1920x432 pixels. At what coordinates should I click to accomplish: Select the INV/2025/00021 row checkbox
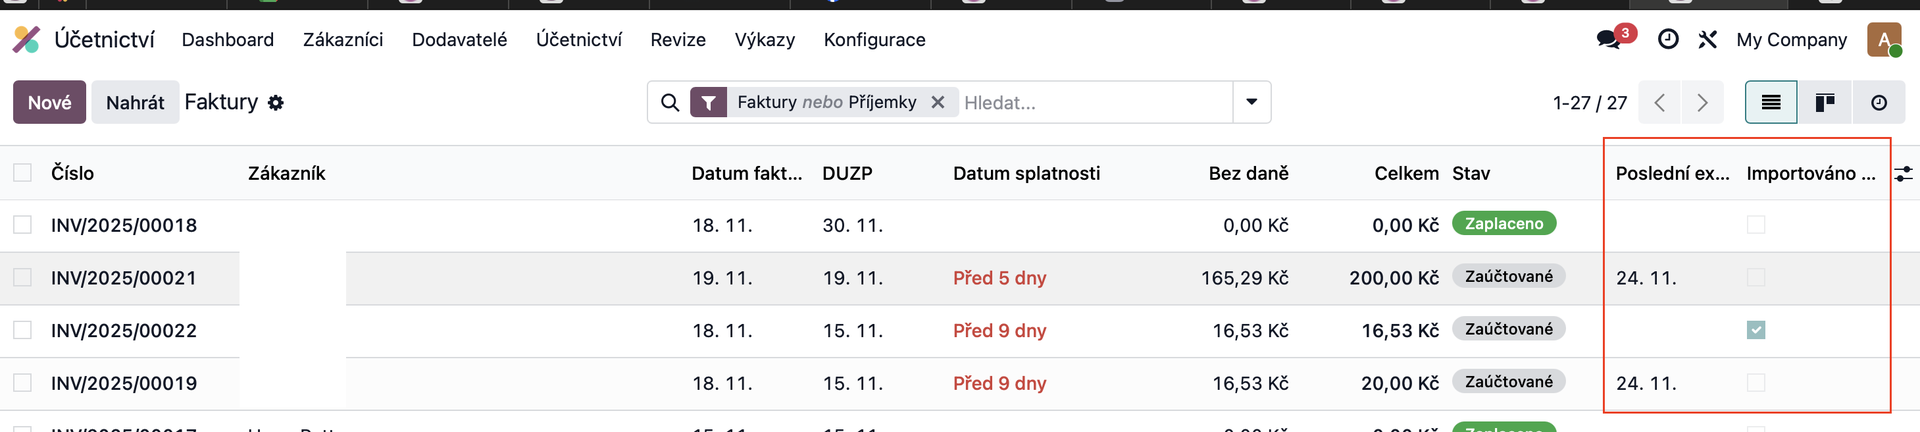pos(22,277)
